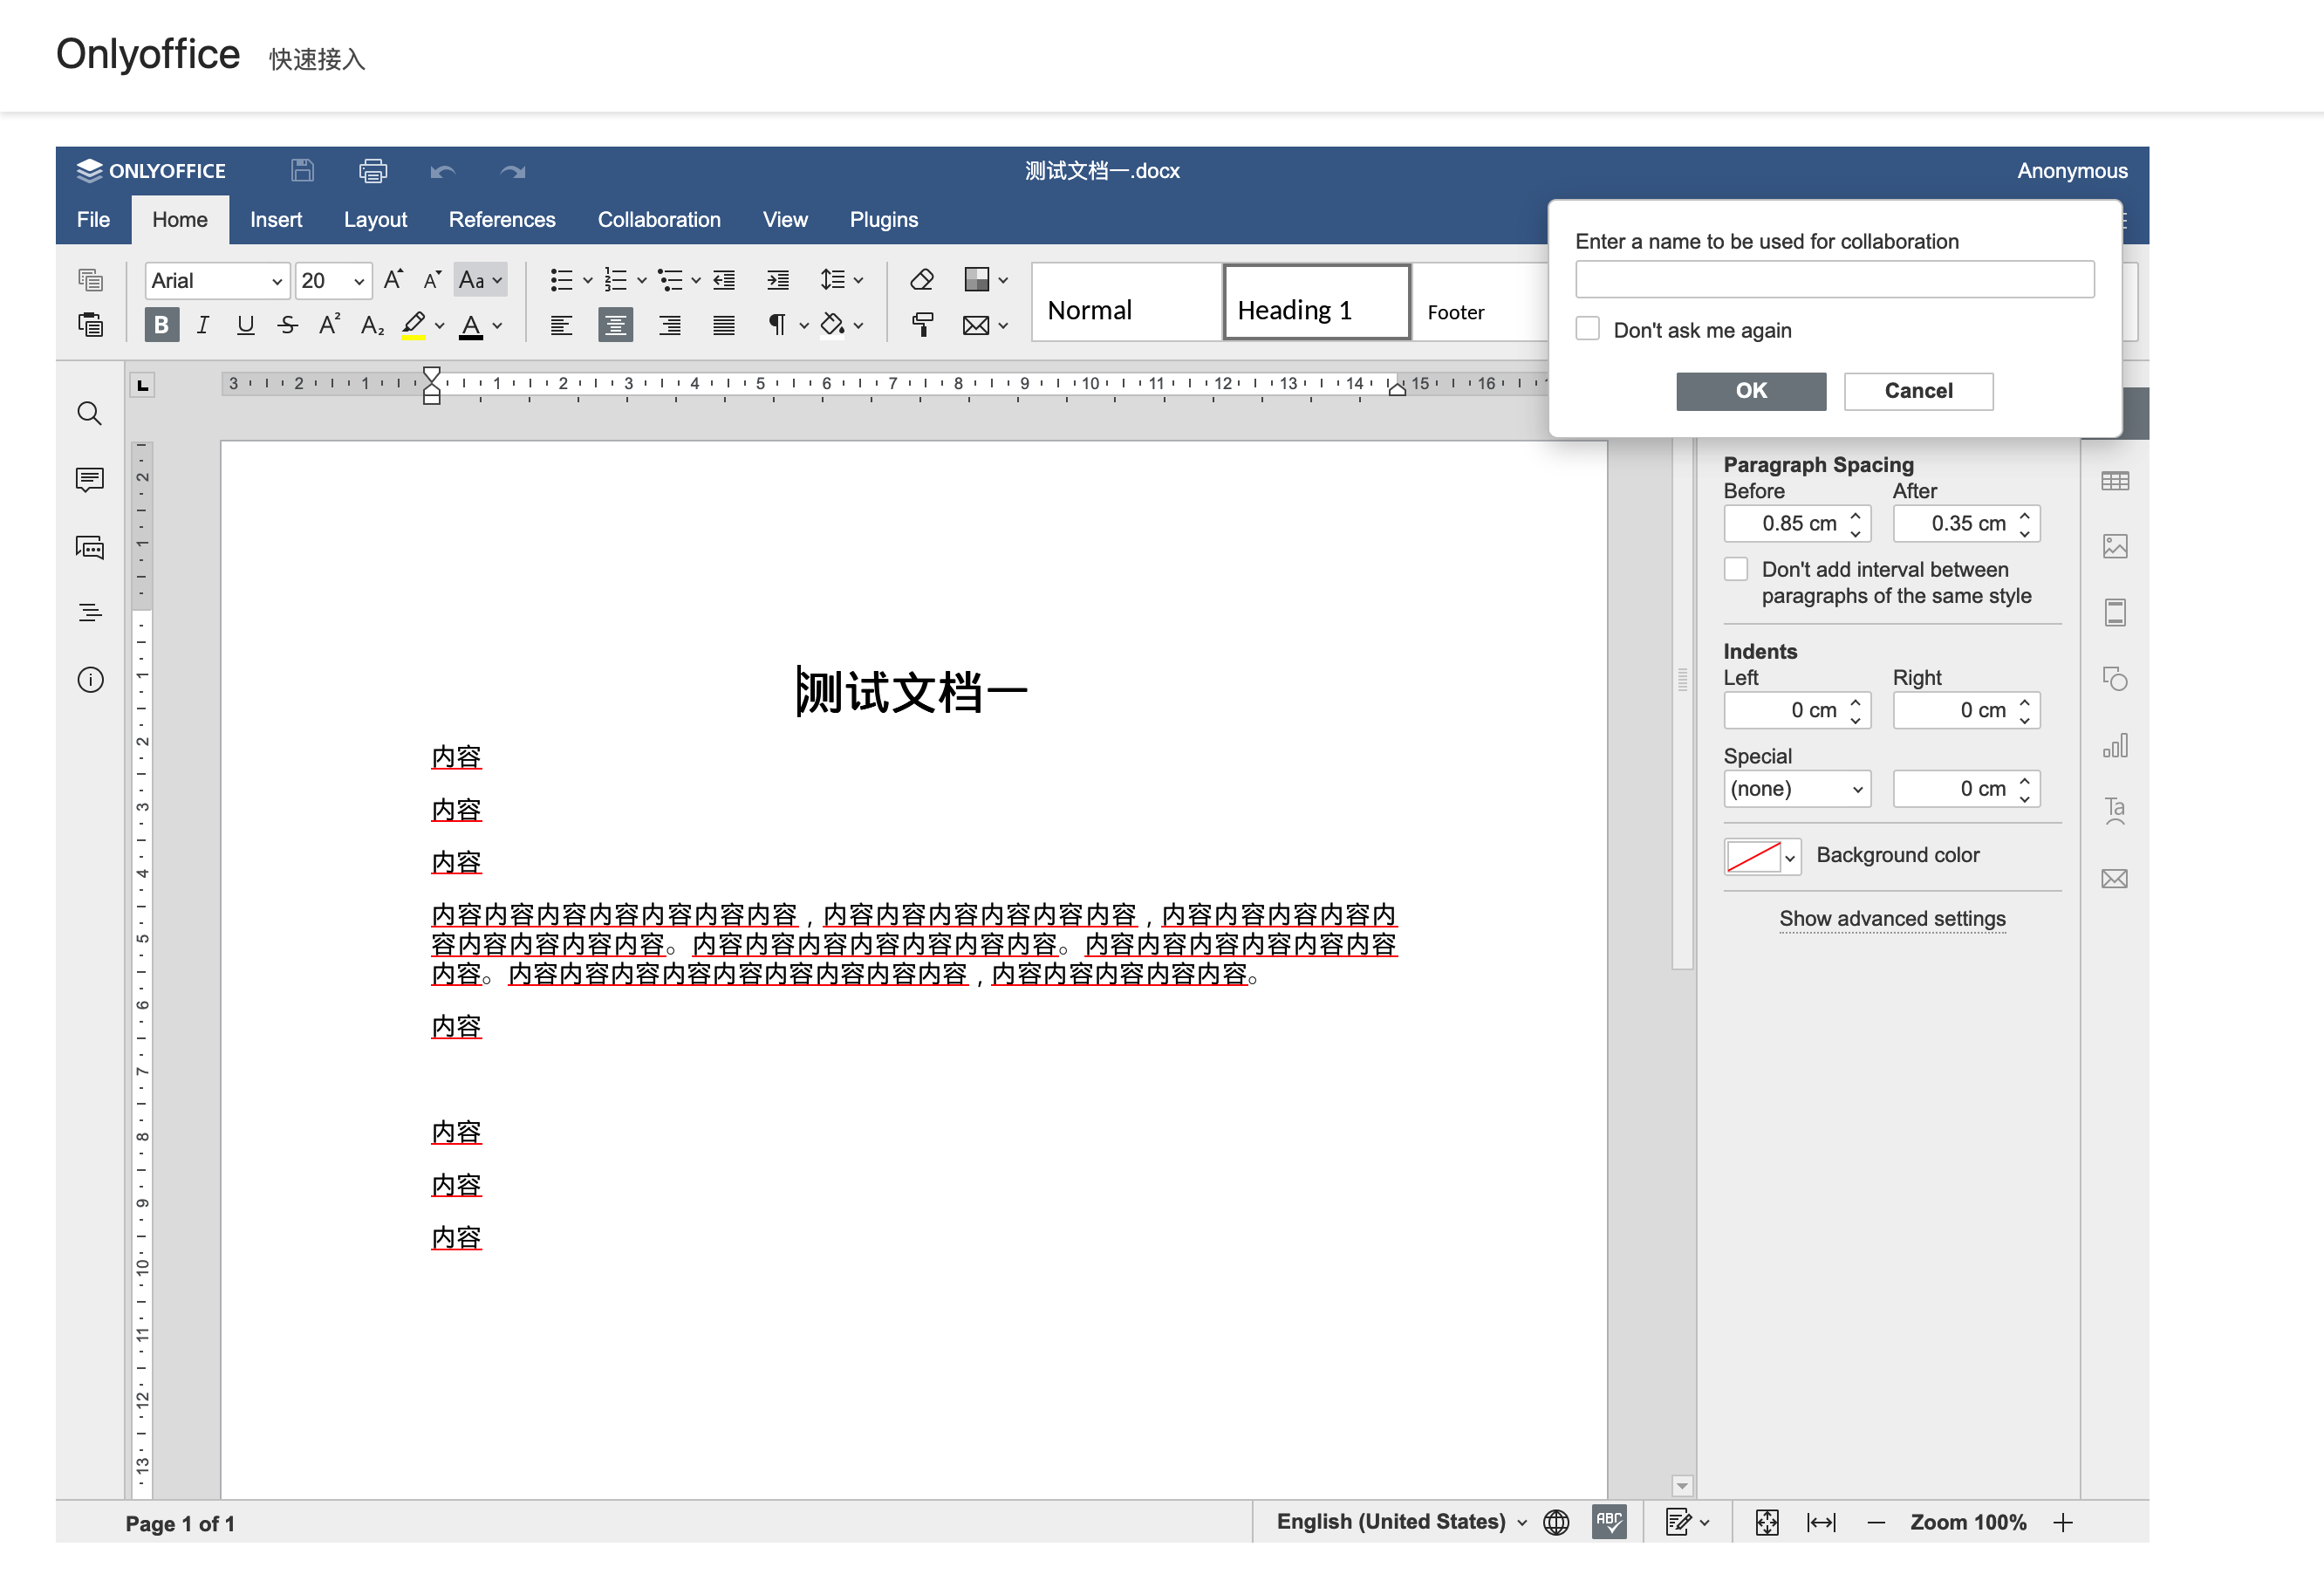The image size is (2324, 1595).
Task: Open the English (United States) language dropdown
Action: 1400,1521
